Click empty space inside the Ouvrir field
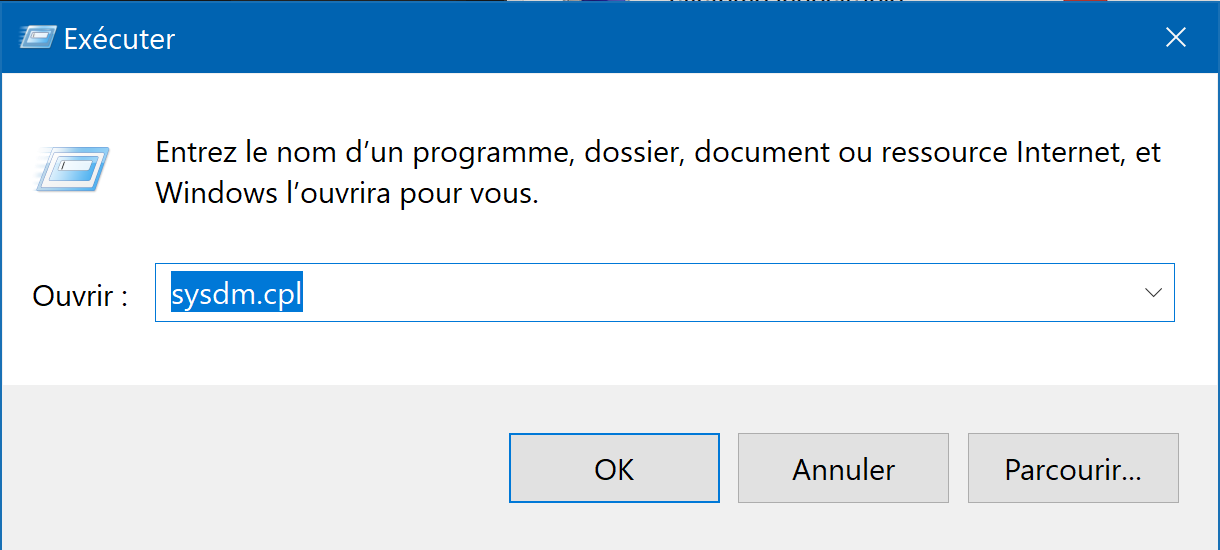 click(x=700, y=294)
